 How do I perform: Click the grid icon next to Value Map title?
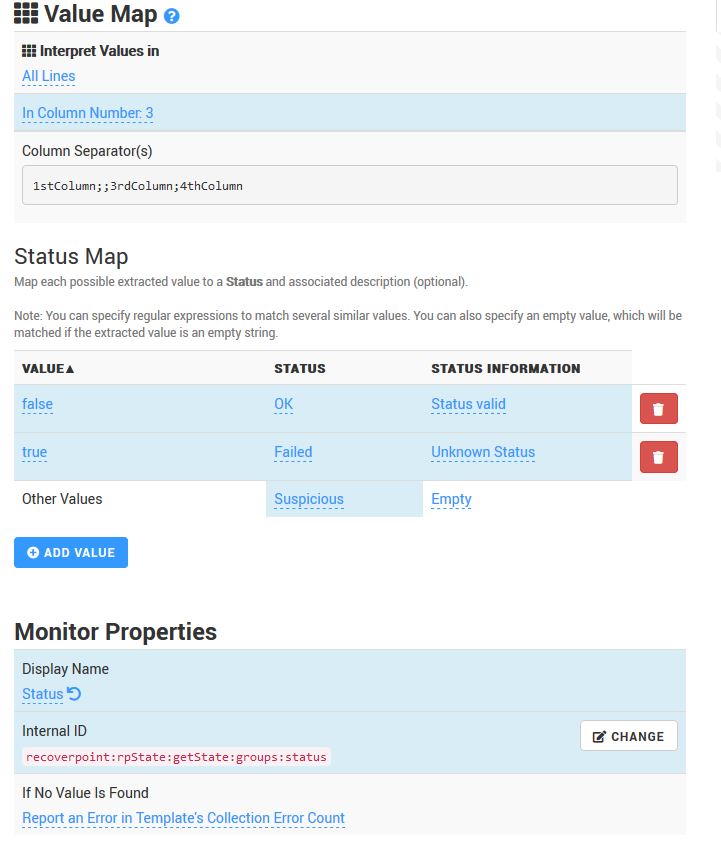click(x=27, y=15)
